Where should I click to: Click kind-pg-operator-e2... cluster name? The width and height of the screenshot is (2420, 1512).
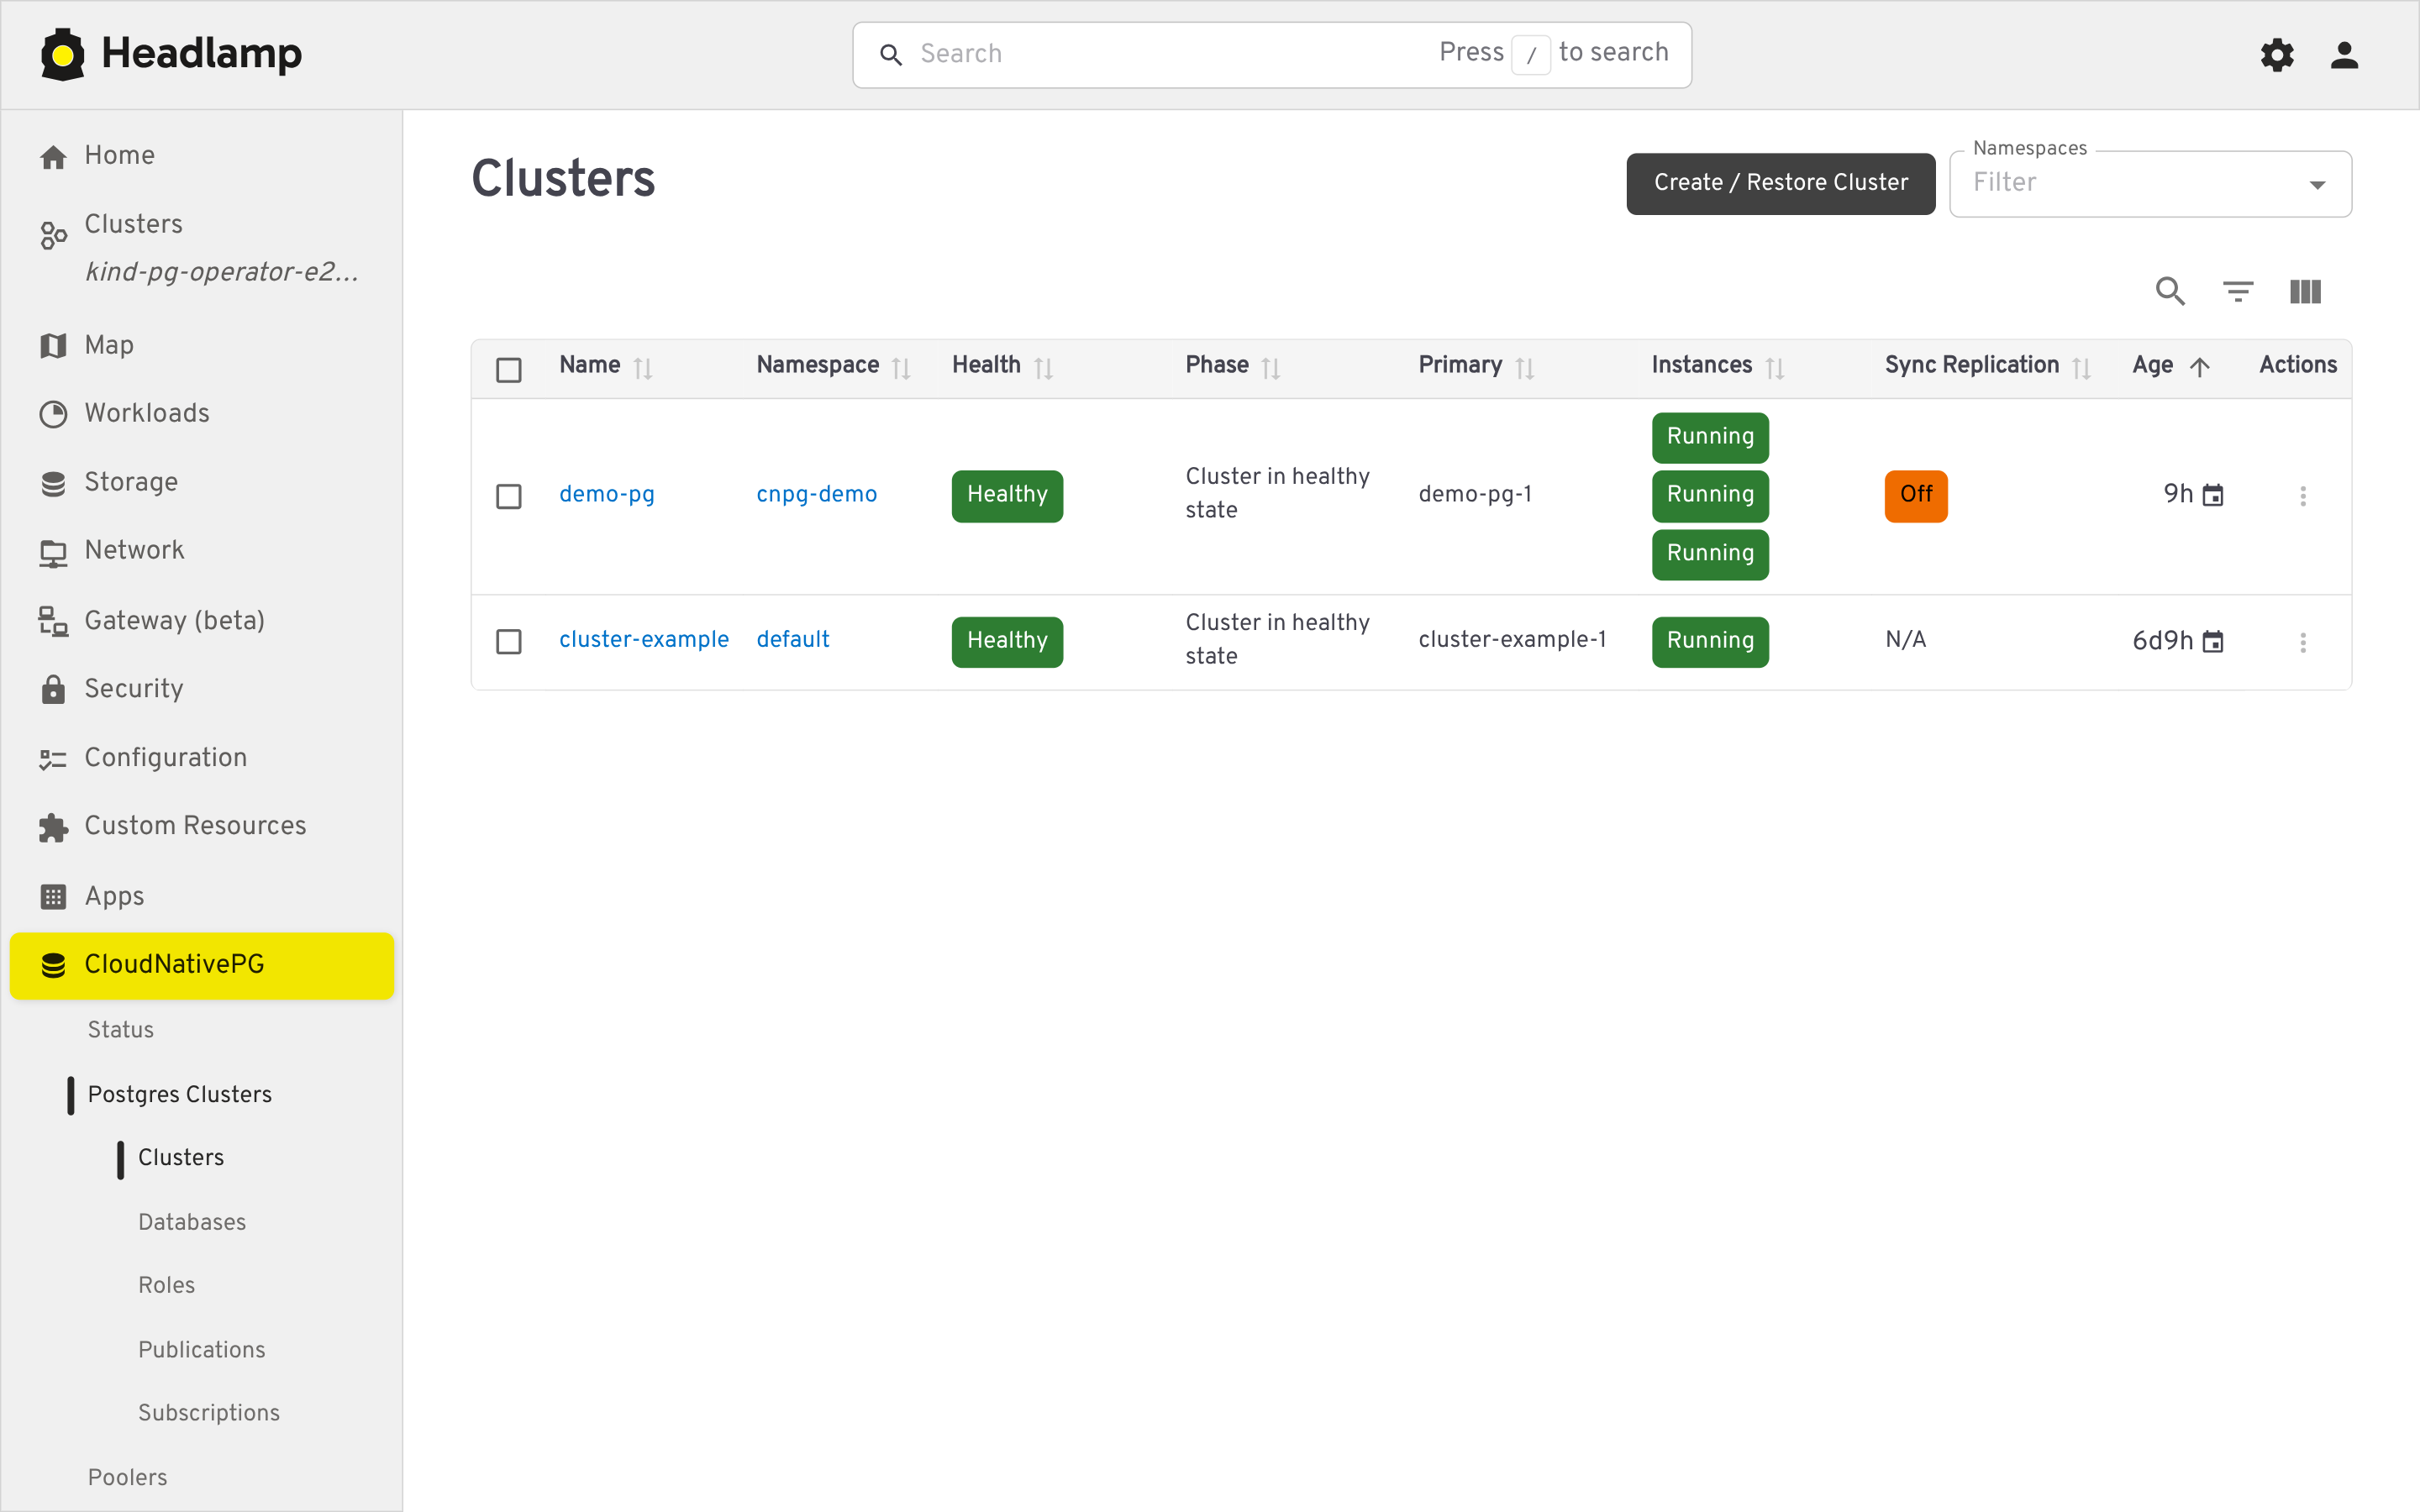[x=222, y=272]
